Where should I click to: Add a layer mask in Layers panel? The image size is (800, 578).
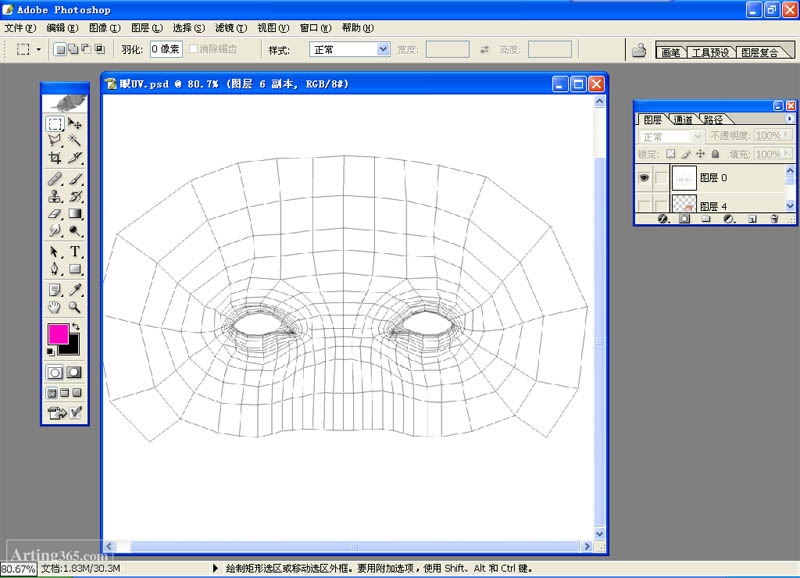pyautogui.click(x=685, y=219)
